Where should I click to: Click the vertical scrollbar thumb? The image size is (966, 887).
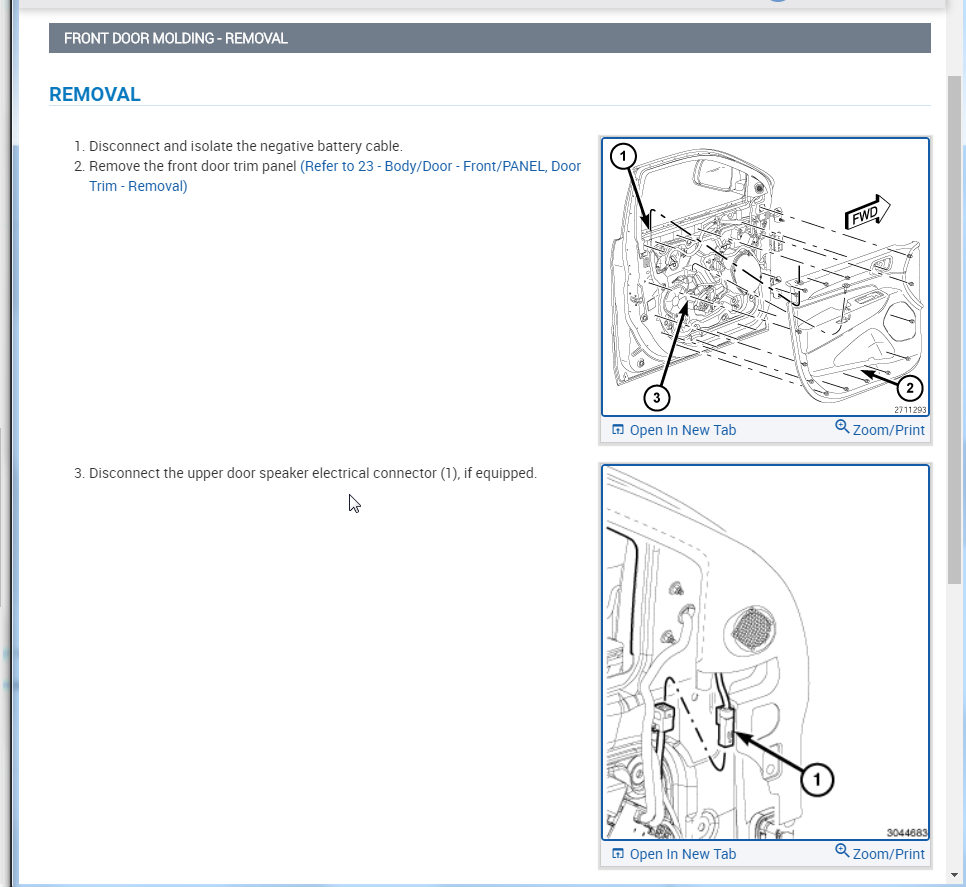[x=954, y=330]
